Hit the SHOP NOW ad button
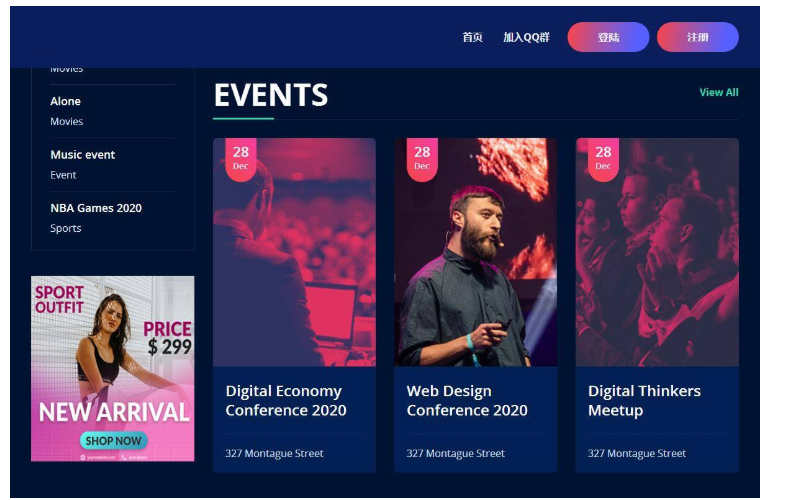795x500 pixels. click(113, 440)
